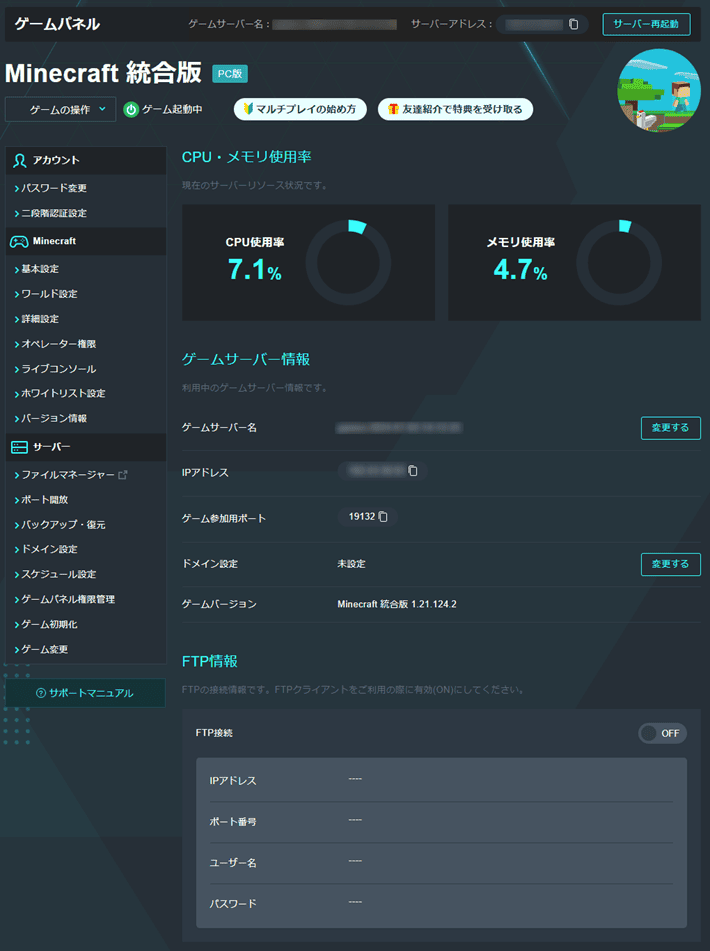Select ライブコンソール menu item
The image size is (710, 951).
pyautogui.click(x=58, y=369)
